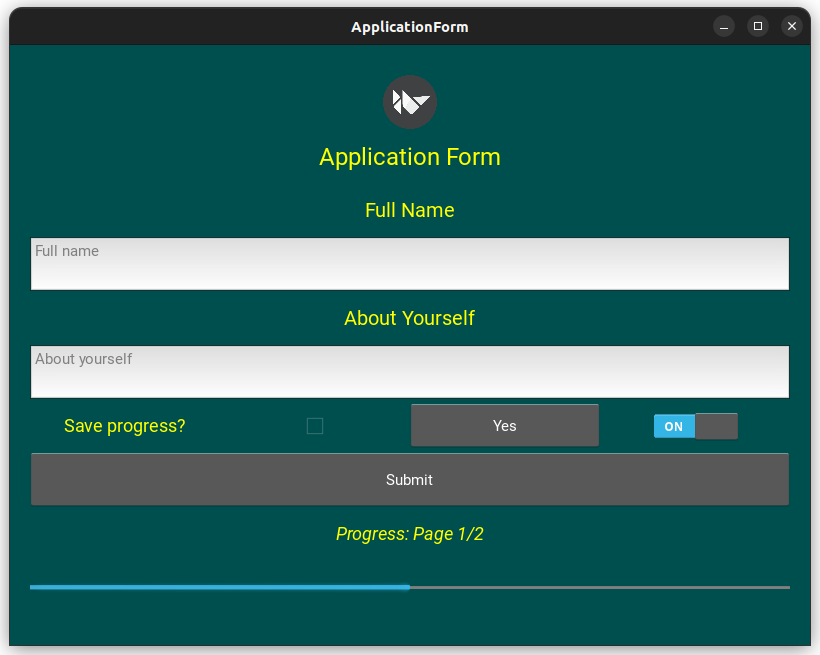Maximize the ApplicationForm window

tap(758, 26)
